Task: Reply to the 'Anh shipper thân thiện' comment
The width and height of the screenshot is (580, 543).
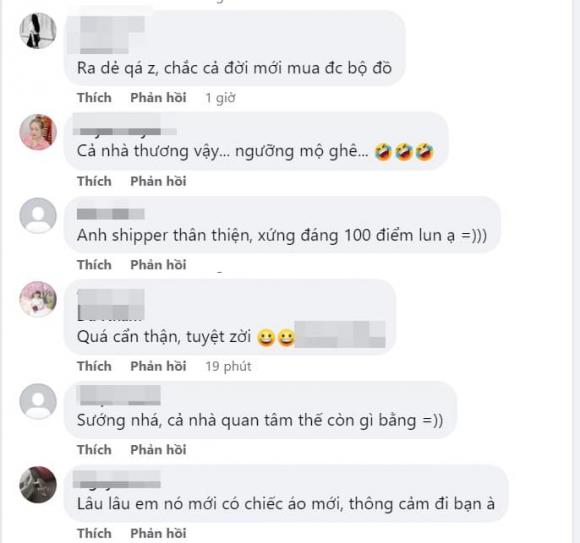Action: tap(158, 265)
